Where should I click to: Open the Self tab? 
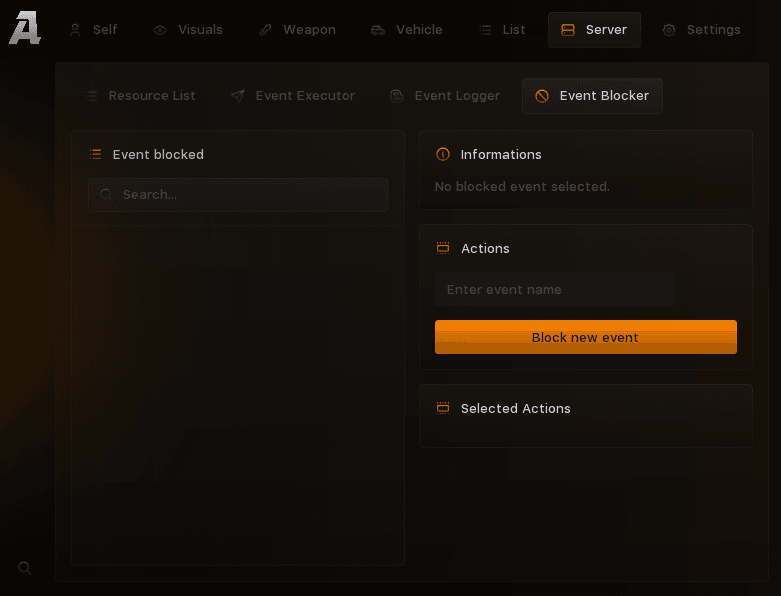[93, 30]
